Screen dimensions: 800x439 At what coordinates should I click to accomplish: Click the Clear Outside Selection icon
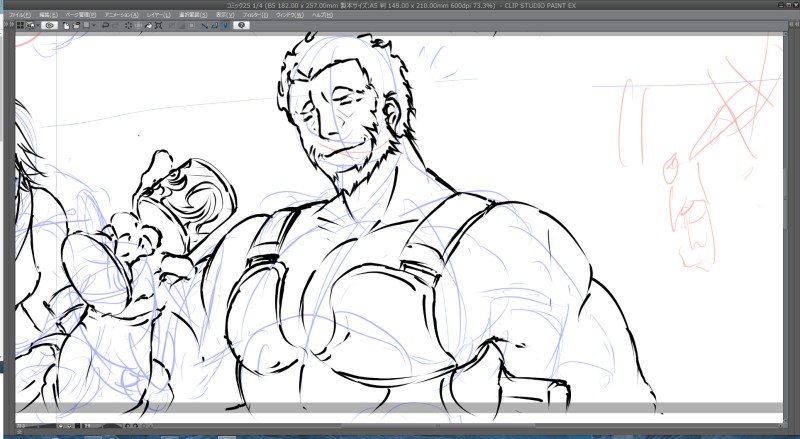point(138,25)
